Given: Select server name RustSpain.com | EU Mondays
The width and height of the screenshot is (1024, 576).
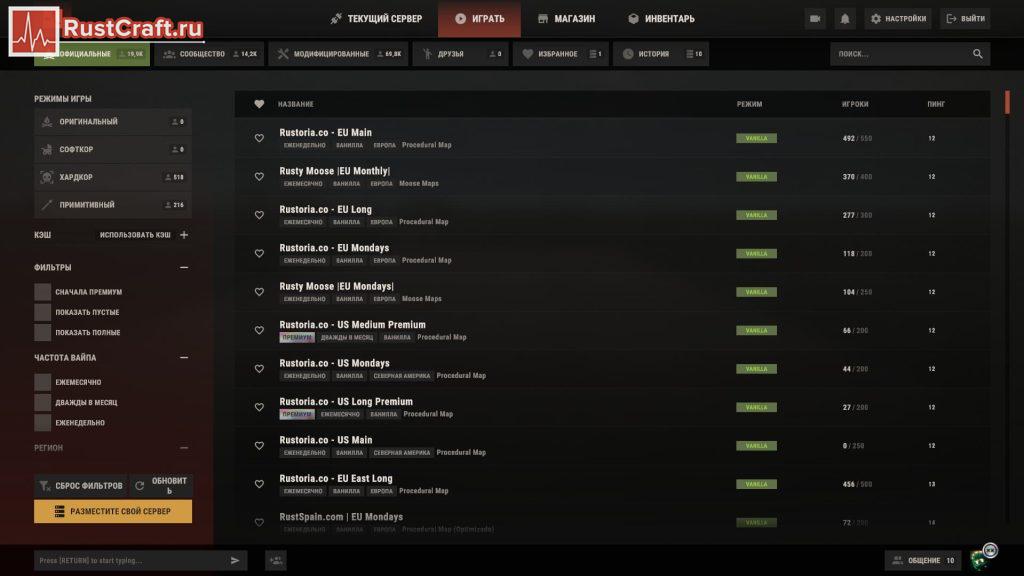Looking at the screenshot, I should [x=342, y=517].
